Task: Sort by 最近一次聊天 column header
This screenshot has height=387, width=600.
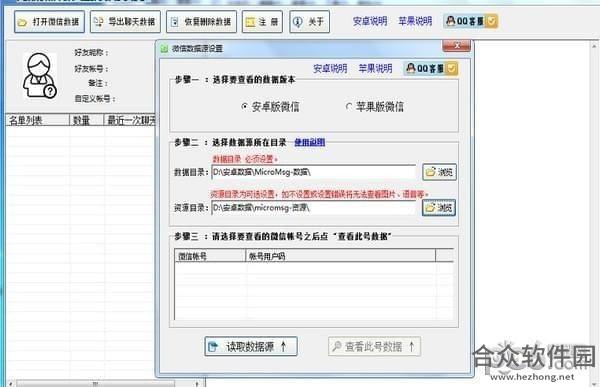Action: [x=130, y=120]
